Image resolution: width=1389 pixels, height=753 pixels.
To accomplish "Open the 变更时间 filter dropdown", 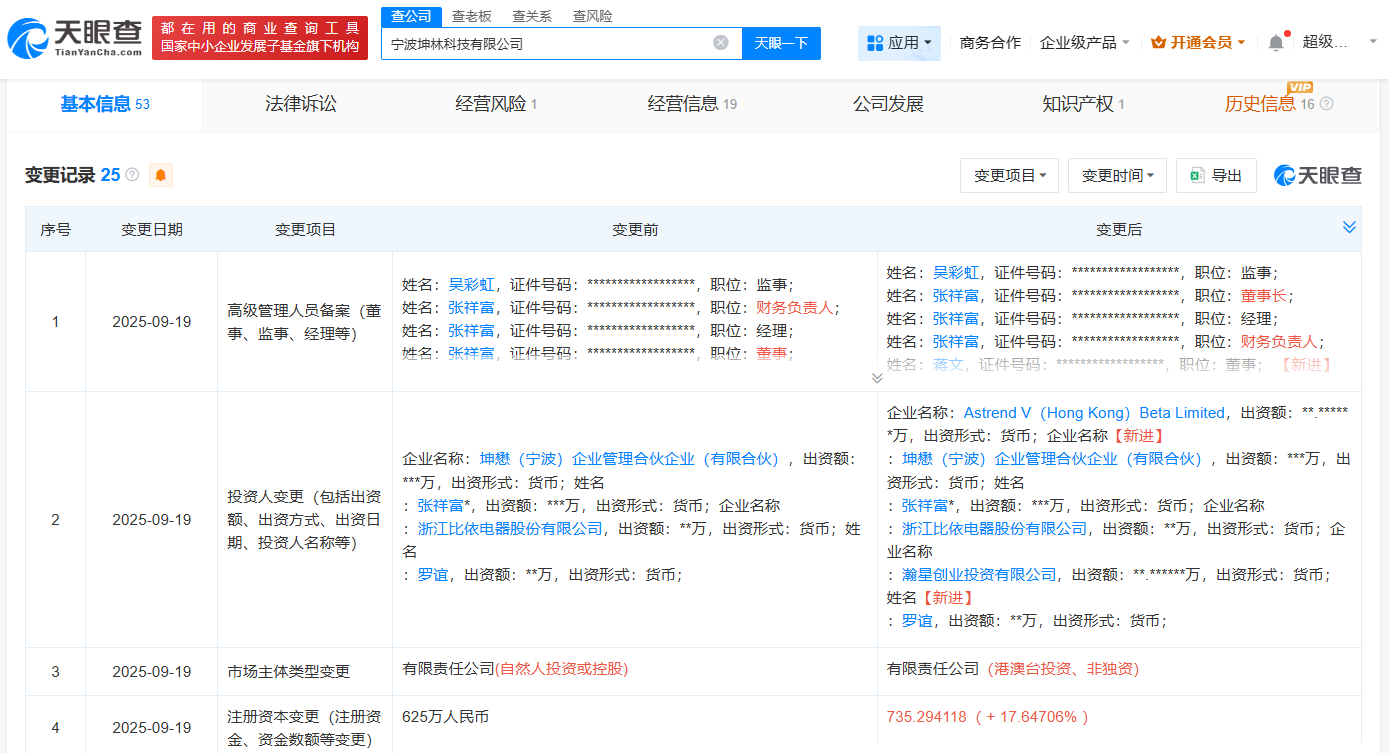I will coord(1115,175).
